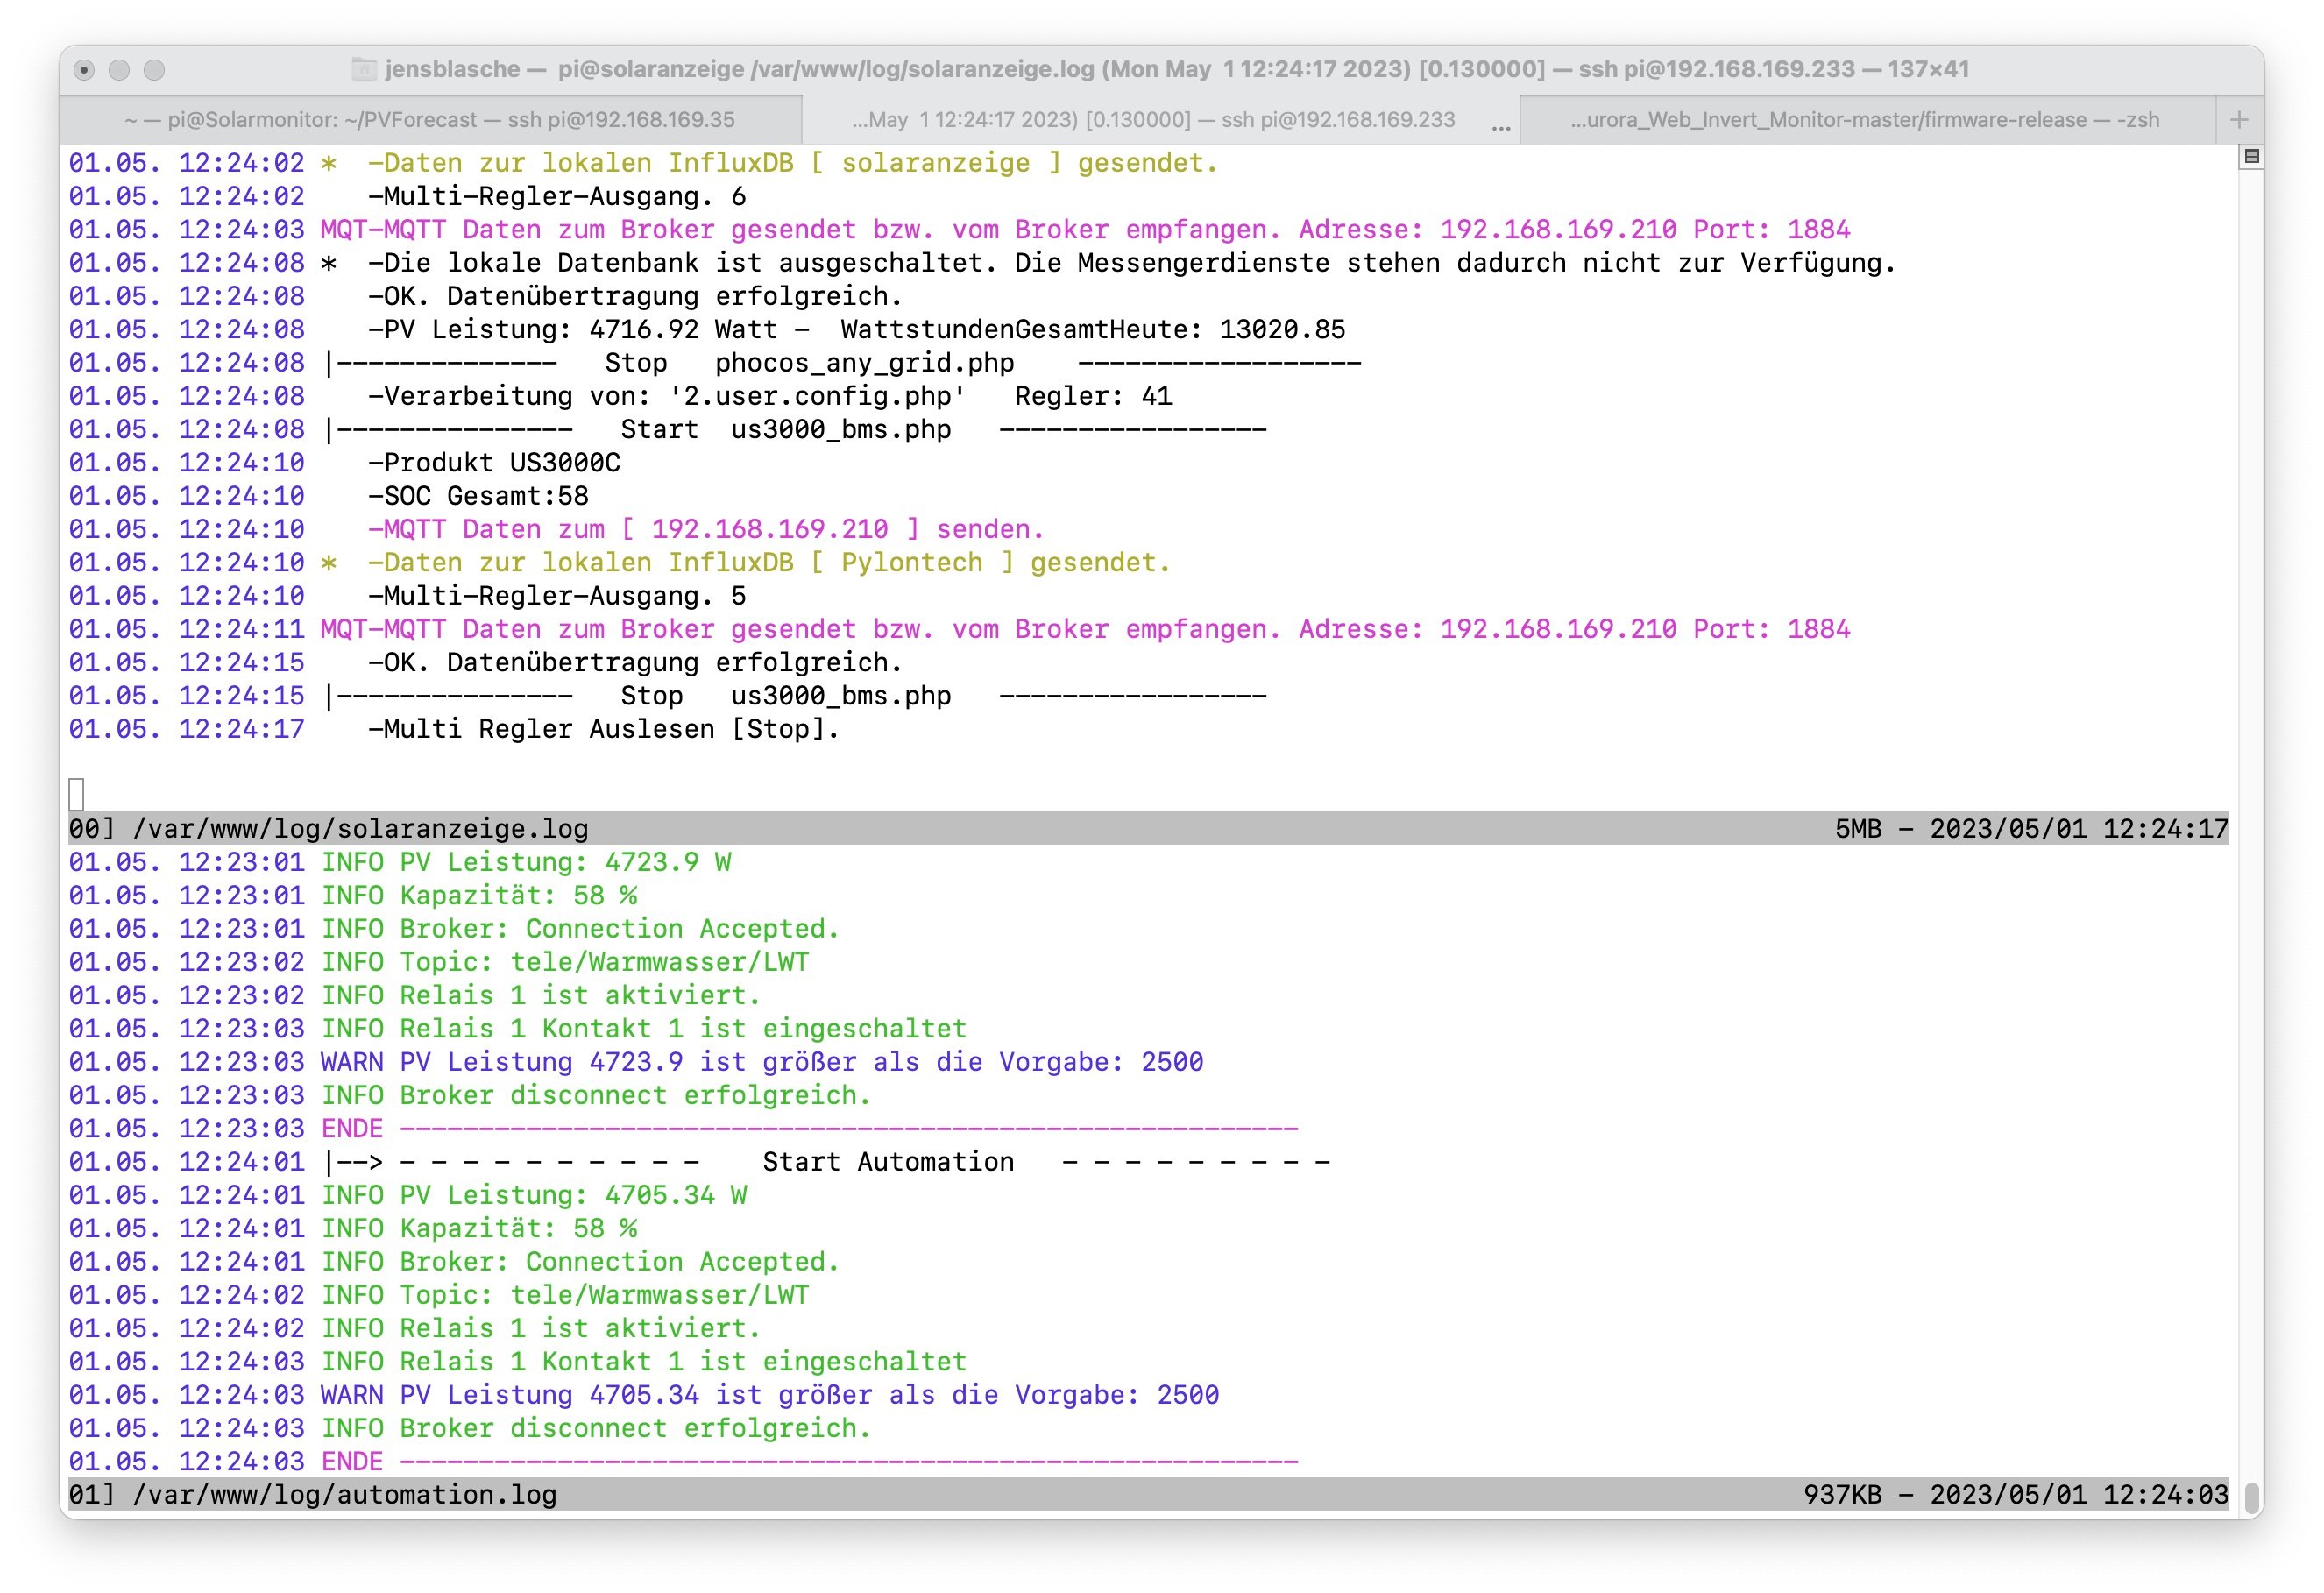This screenshot has height=1593, width=2324.
Task: Switch to the PVForecast ssh tab
Action: [430, 120]
